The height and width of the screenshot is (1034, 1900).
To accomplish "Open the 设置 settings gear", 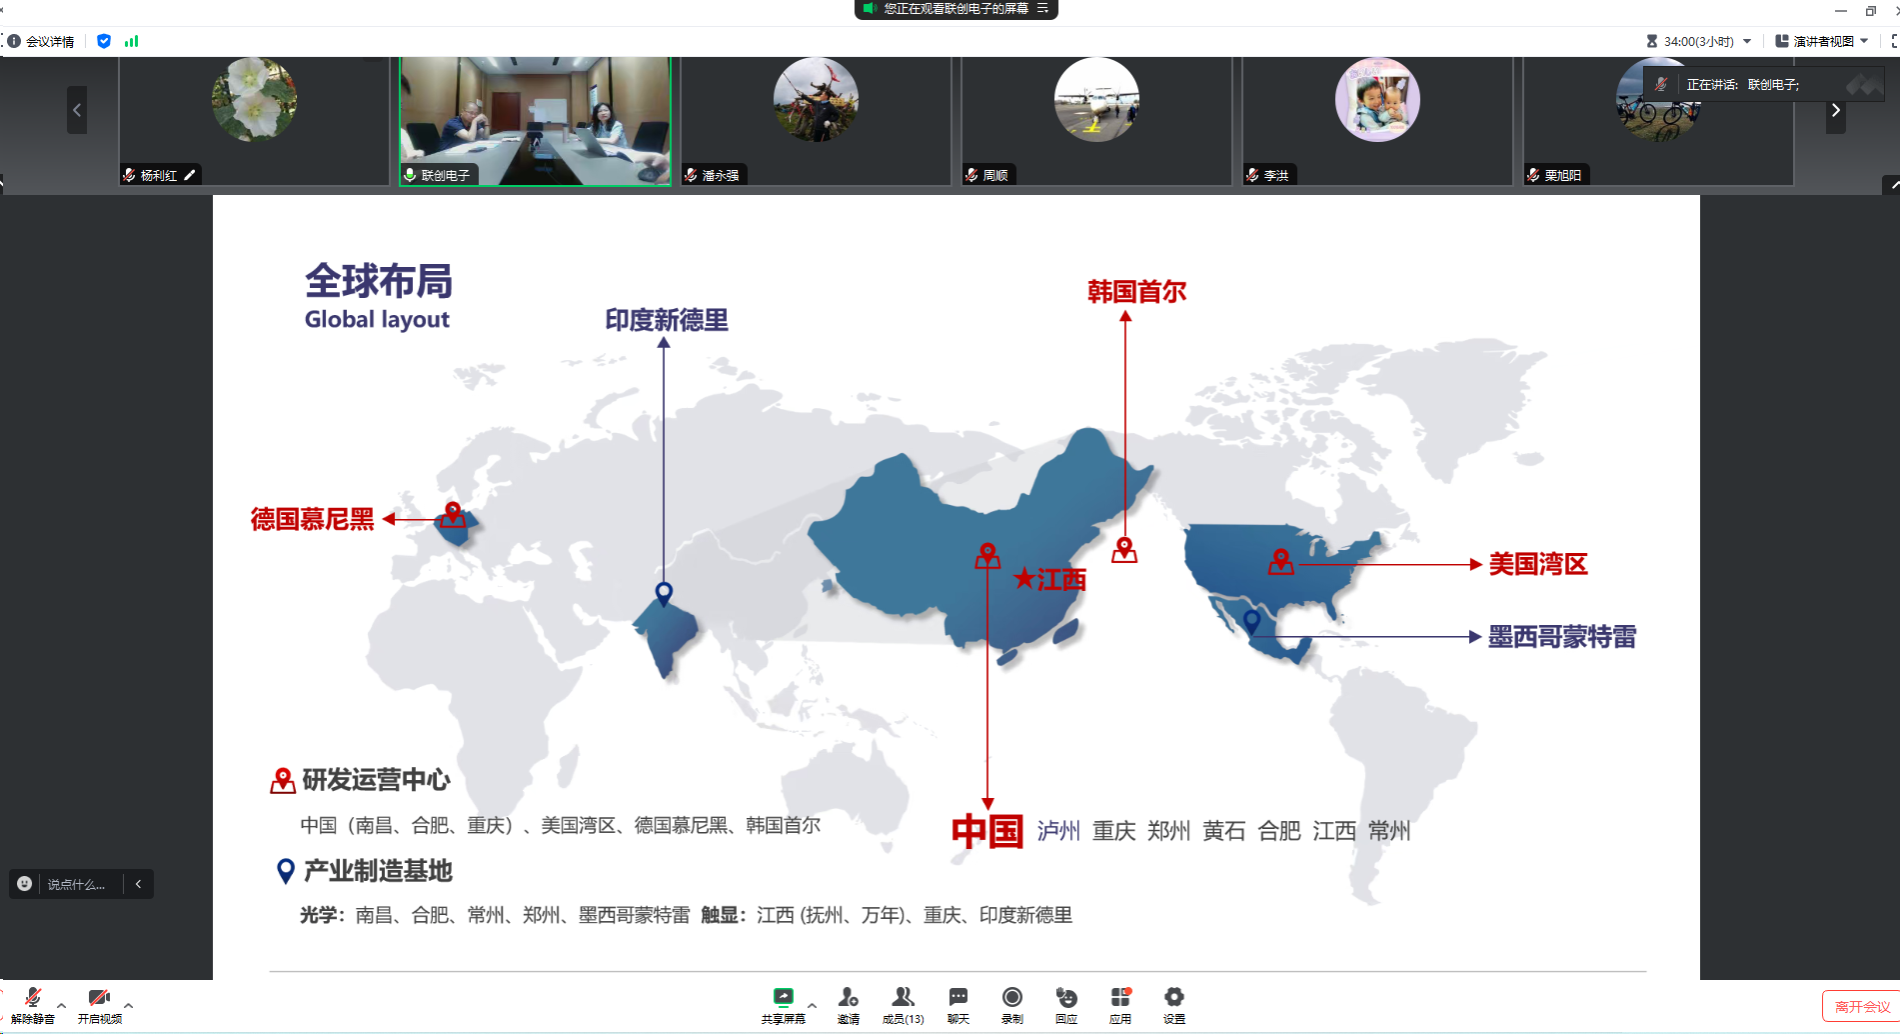I will tap(1174, 1004).
